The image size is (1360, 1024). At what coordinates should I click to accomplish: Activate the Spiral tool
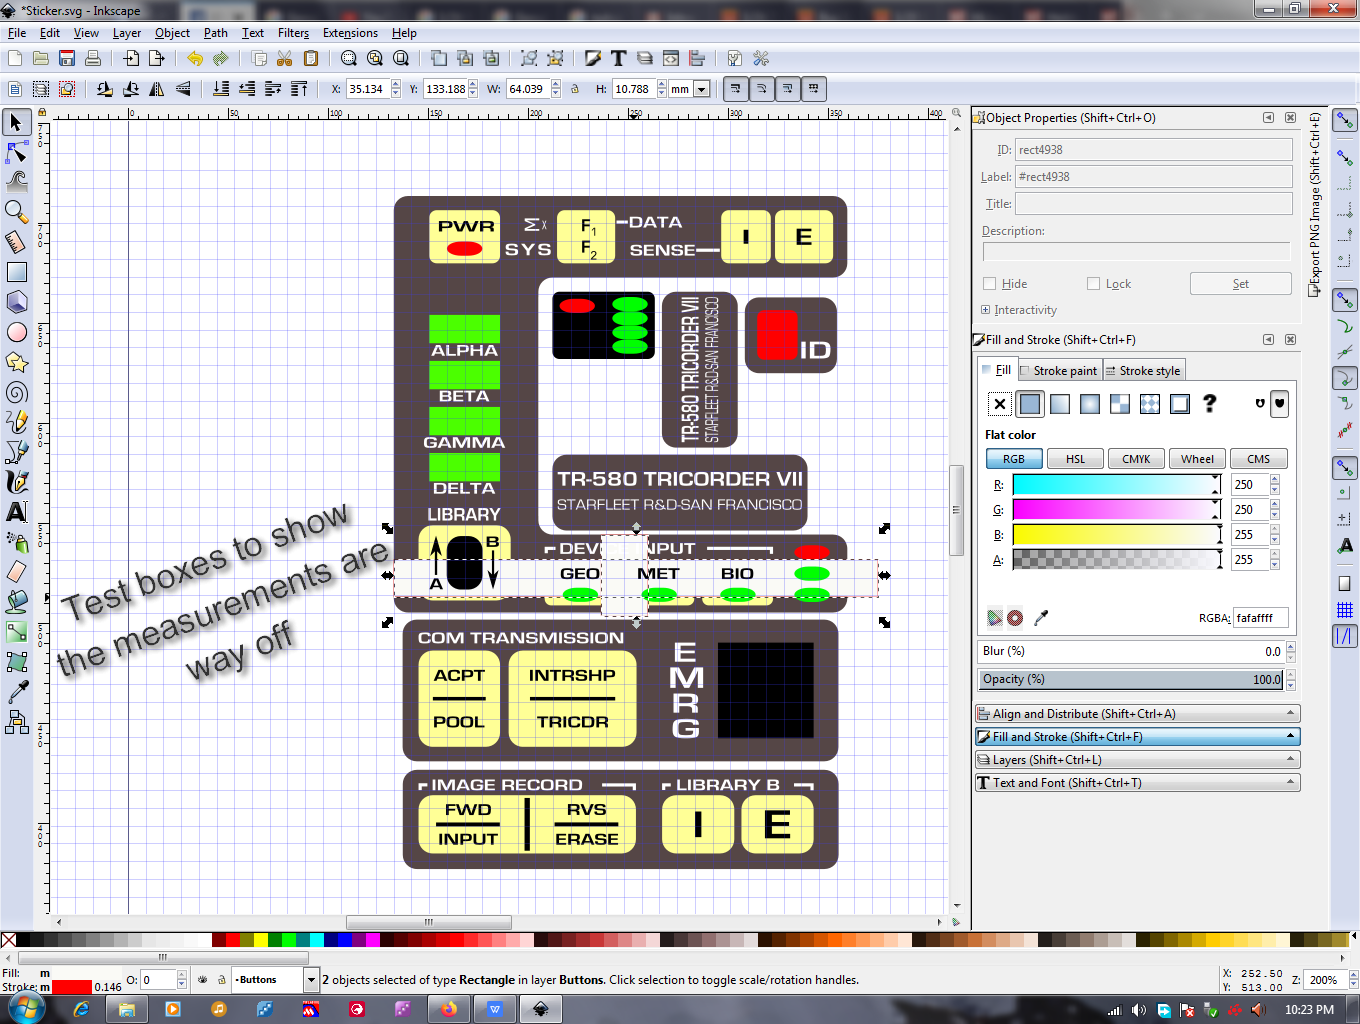pos(16,392)
